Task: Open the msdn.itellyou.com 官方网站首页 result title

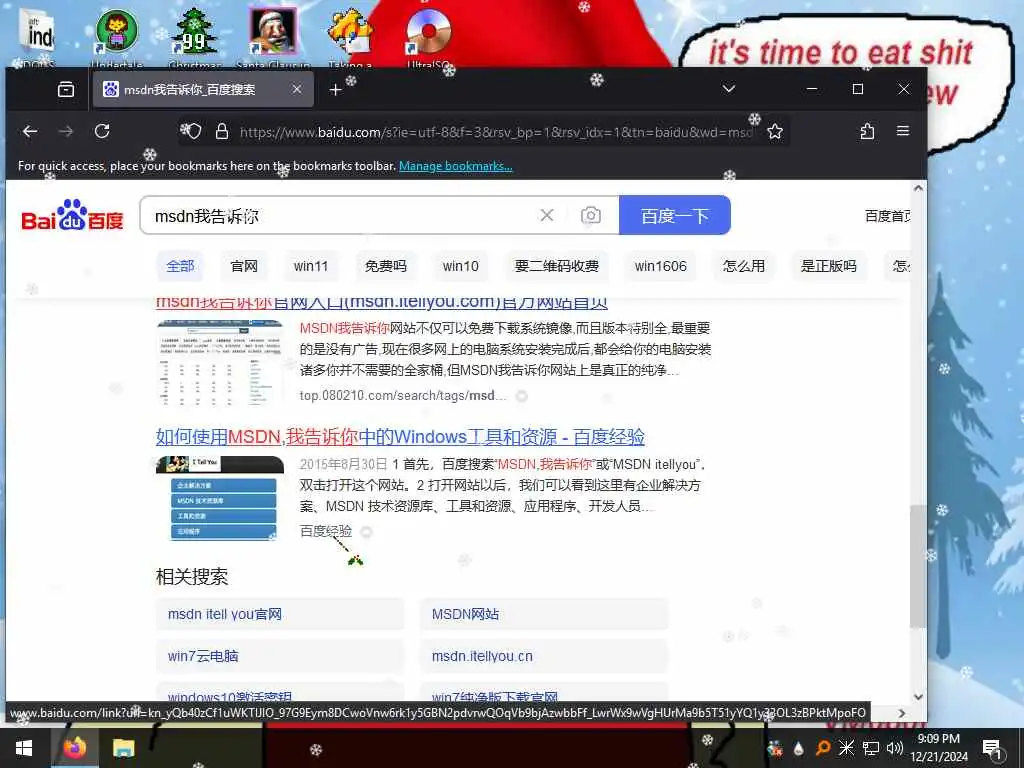Action: pyautogui.click(x=382, y=303)
